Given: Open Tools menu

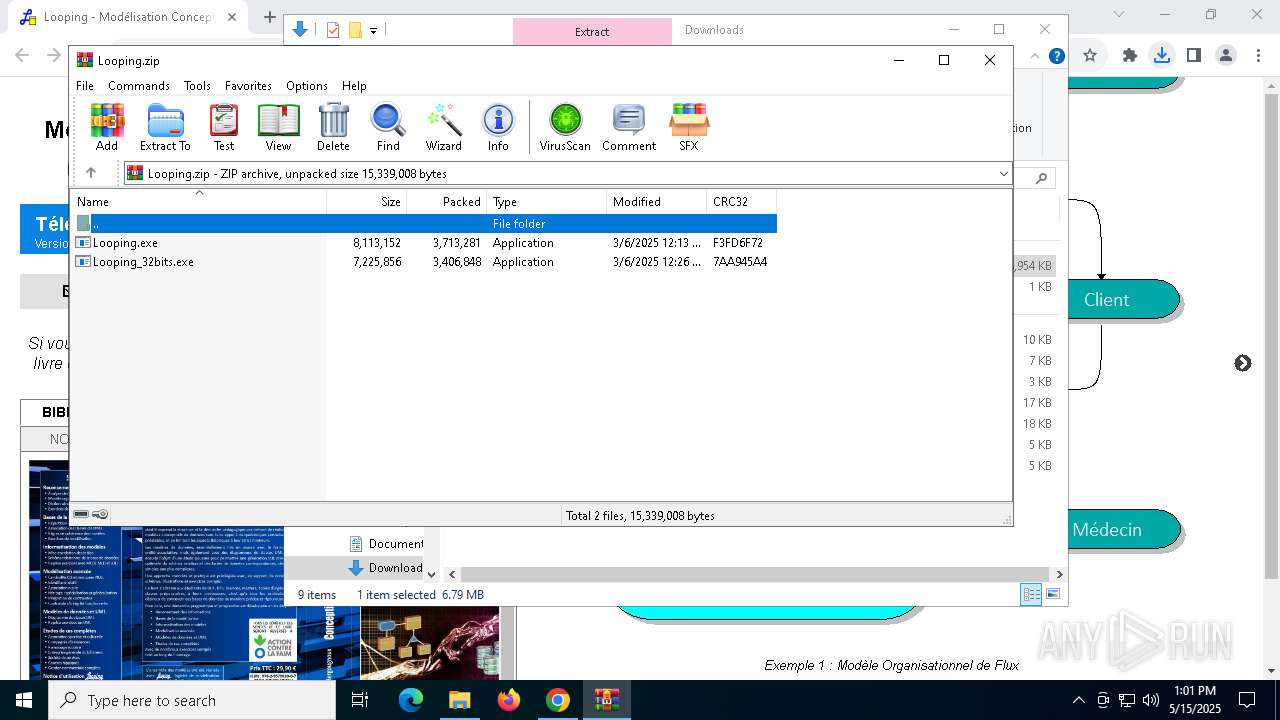Looking at the screenshot, I should pyautogui.click(x=197, y=86).
